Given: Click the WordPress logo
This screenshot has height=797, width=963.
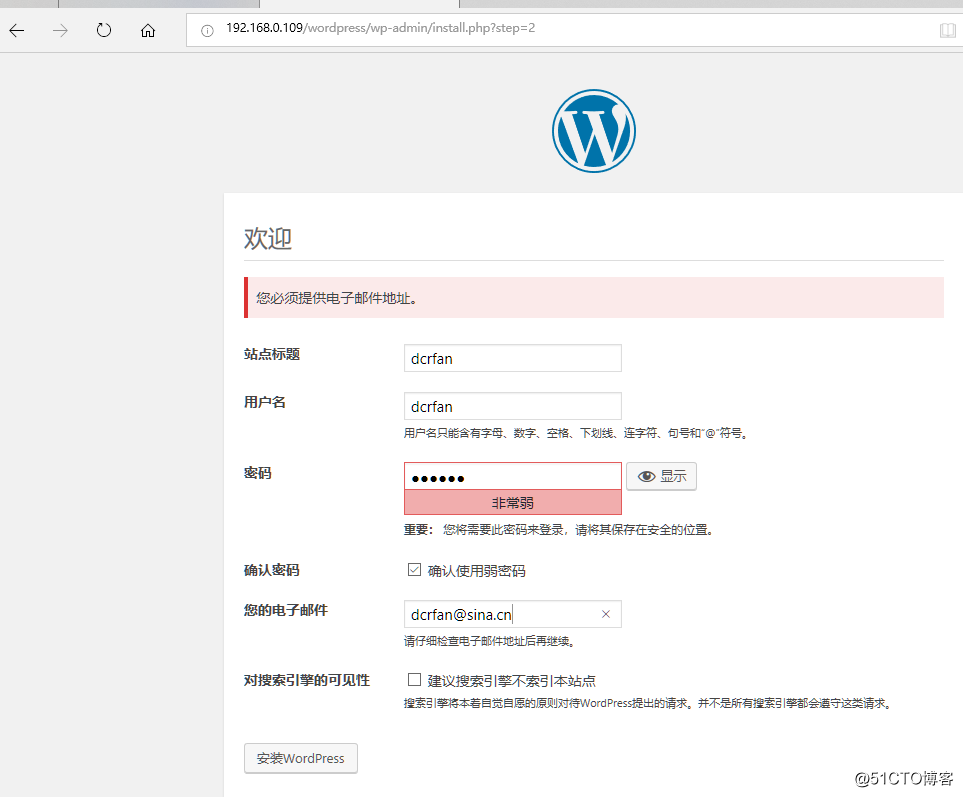Looking at the screenshot, I should coord(594,131).
